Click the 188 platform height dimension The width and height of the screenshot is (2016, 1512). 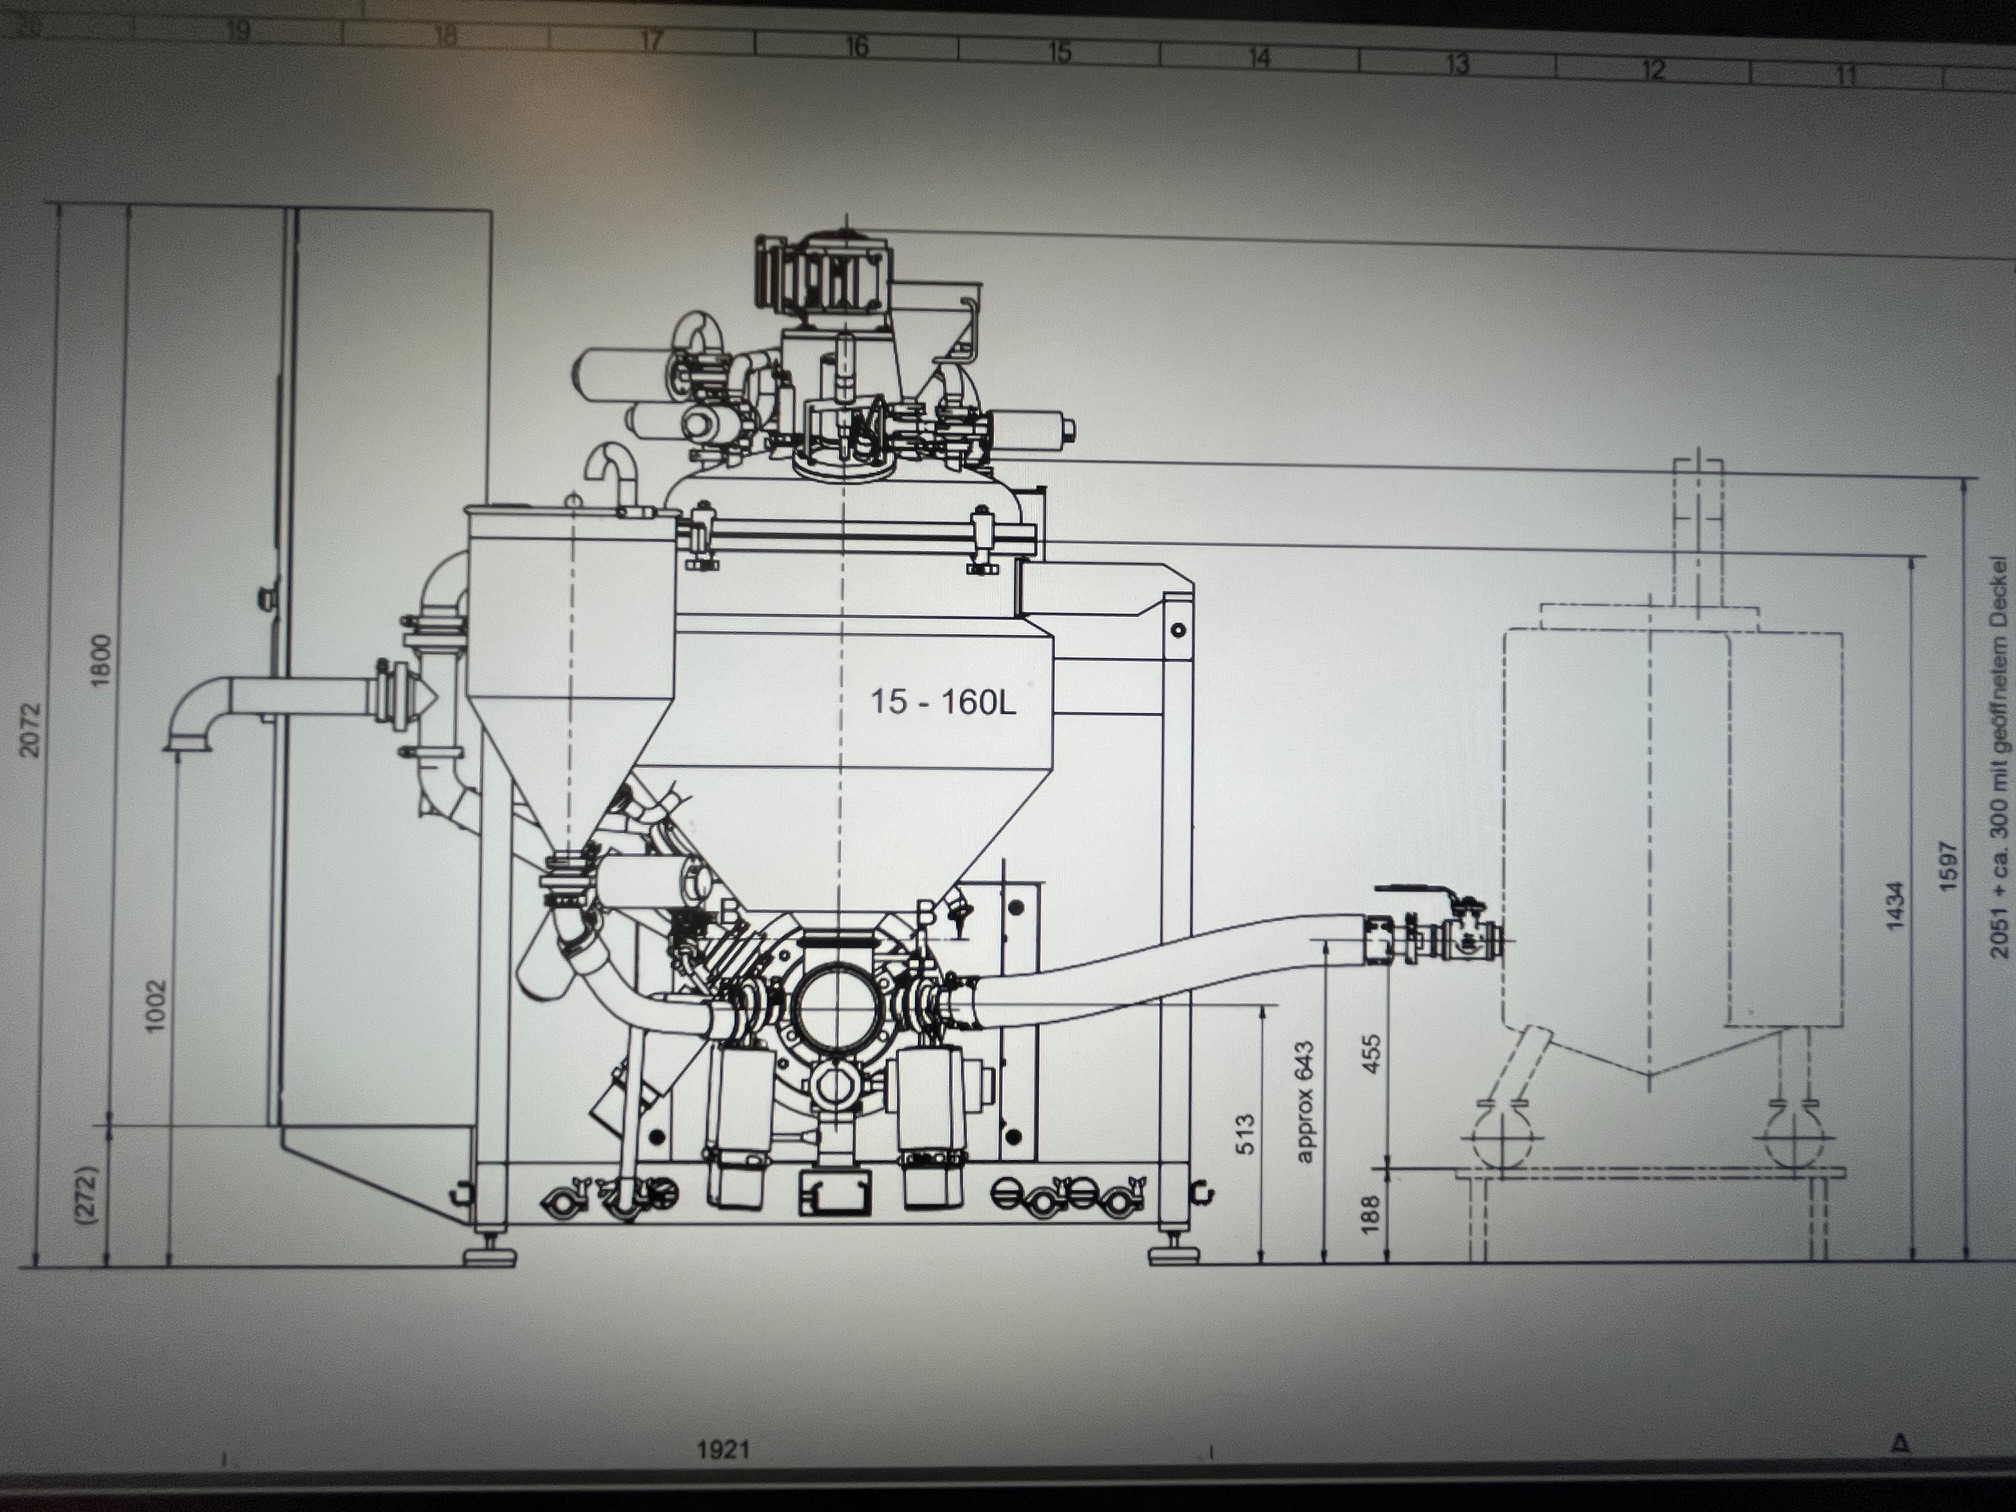1371,1213
